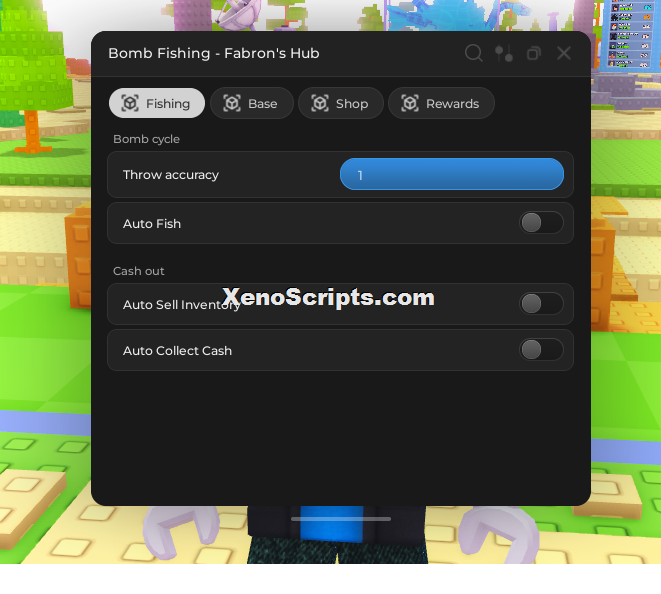Click the window restore squares icon
The height and width of the screenshot is (594, 661).
[534, 54]
